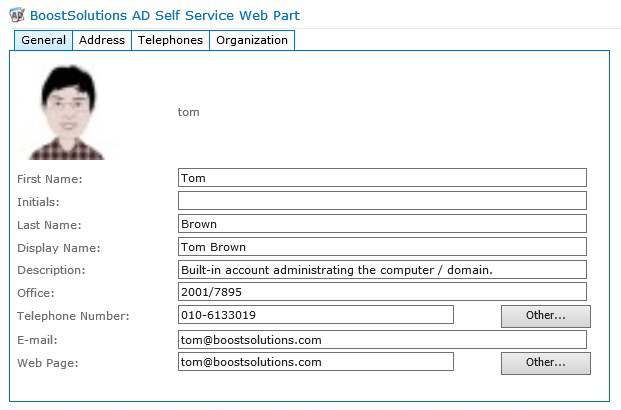
Task: Focus the empty Initials field
Action: [x=382, y=201]
